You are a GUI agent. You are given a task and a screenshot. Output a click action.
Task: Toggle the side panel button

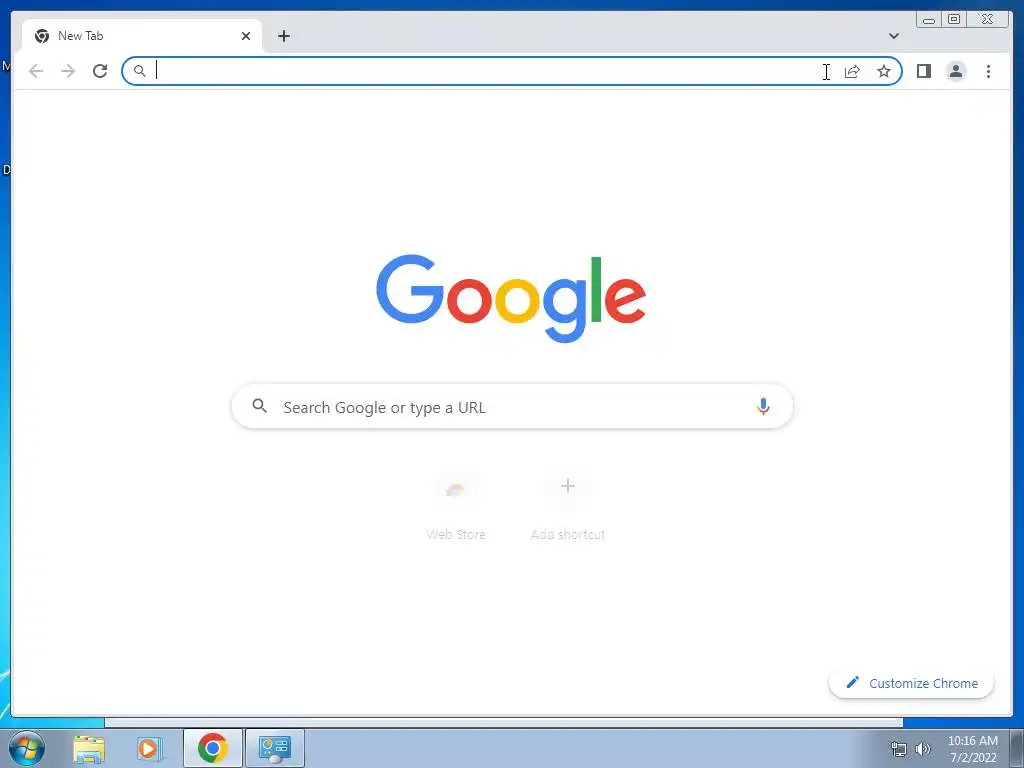point(923,71)
